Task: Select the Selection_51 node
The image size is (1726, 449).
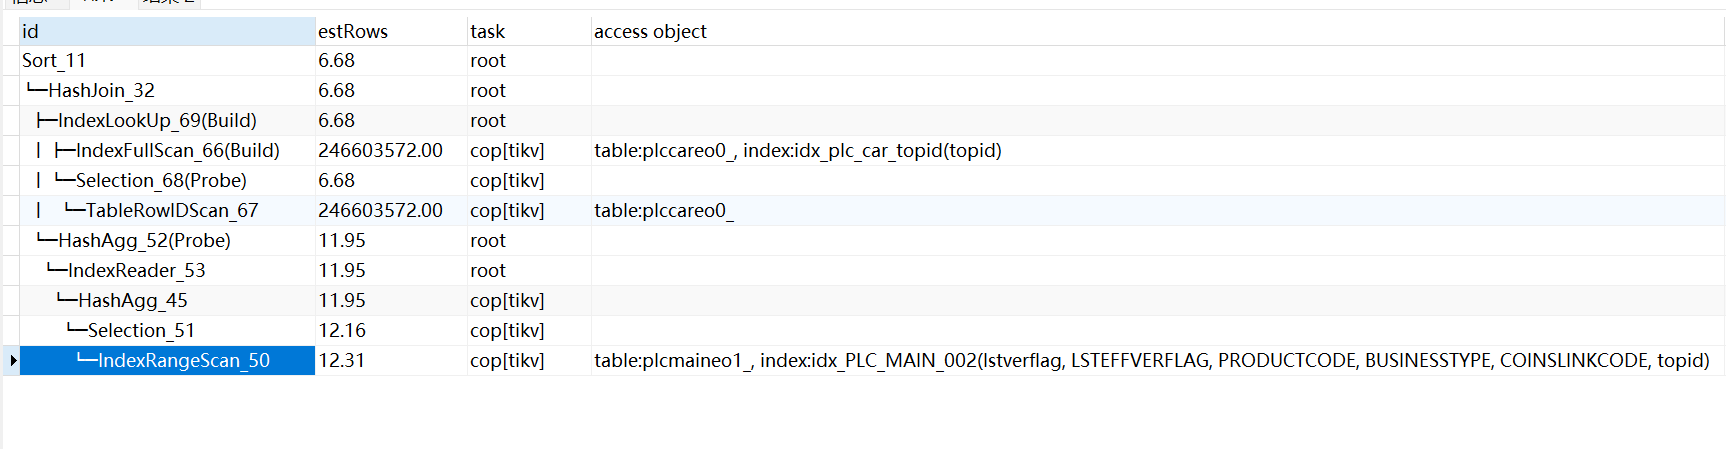Action: point(141,331)
